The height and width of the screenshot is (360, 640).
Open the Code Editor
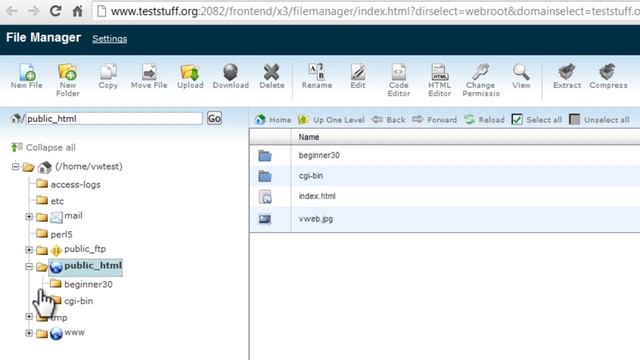pos(399,80)
